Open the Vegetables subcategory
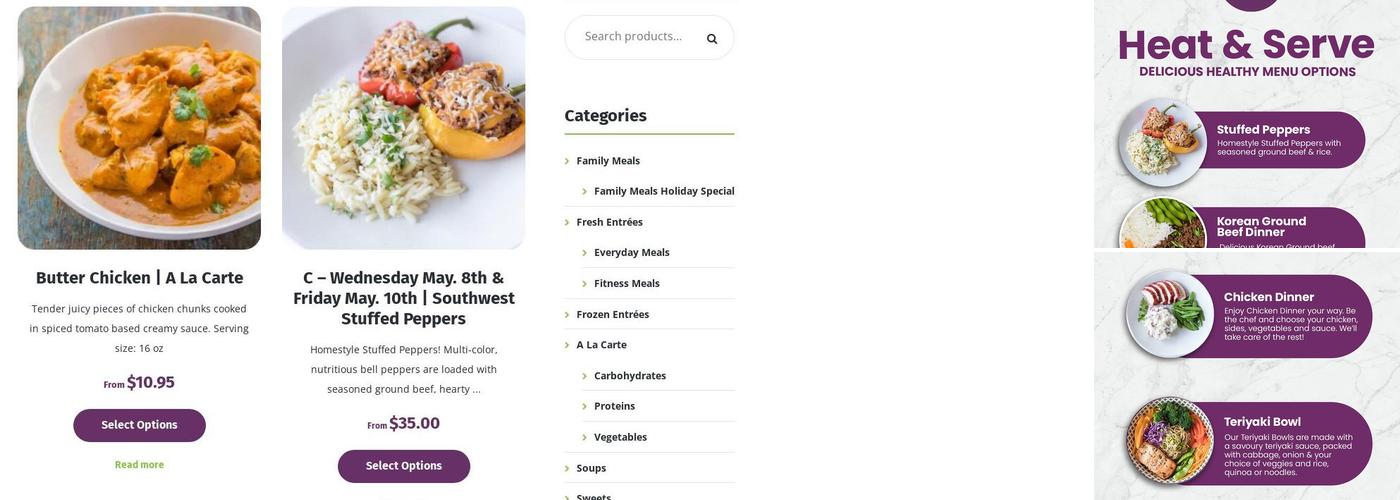The image size is (1400, 500). (620, 437)
